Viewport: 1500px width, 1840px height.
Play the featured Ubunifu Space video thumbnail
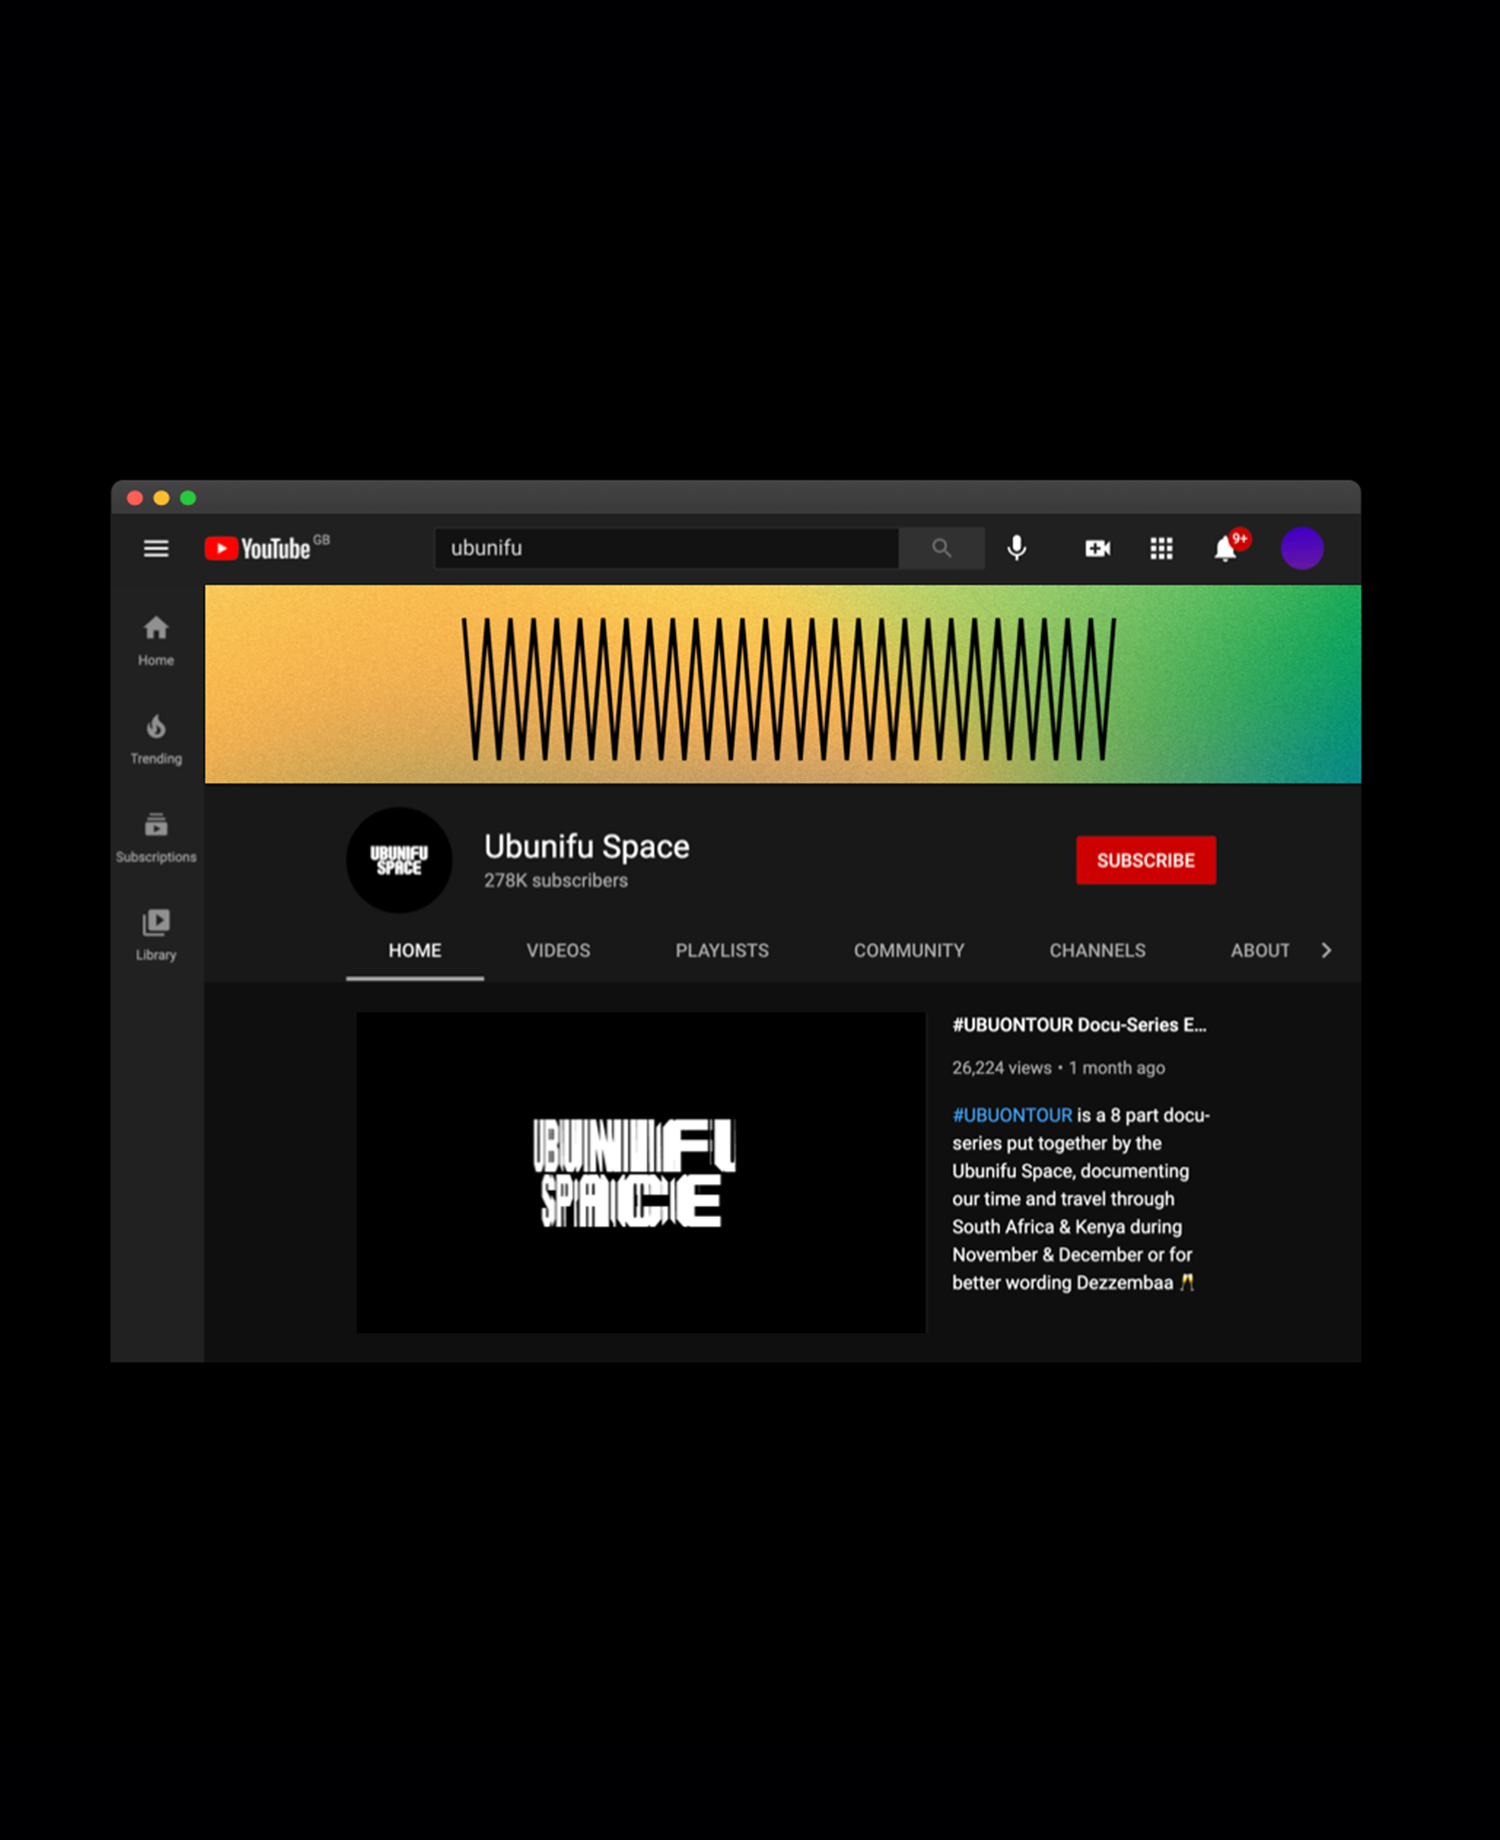641,1172
